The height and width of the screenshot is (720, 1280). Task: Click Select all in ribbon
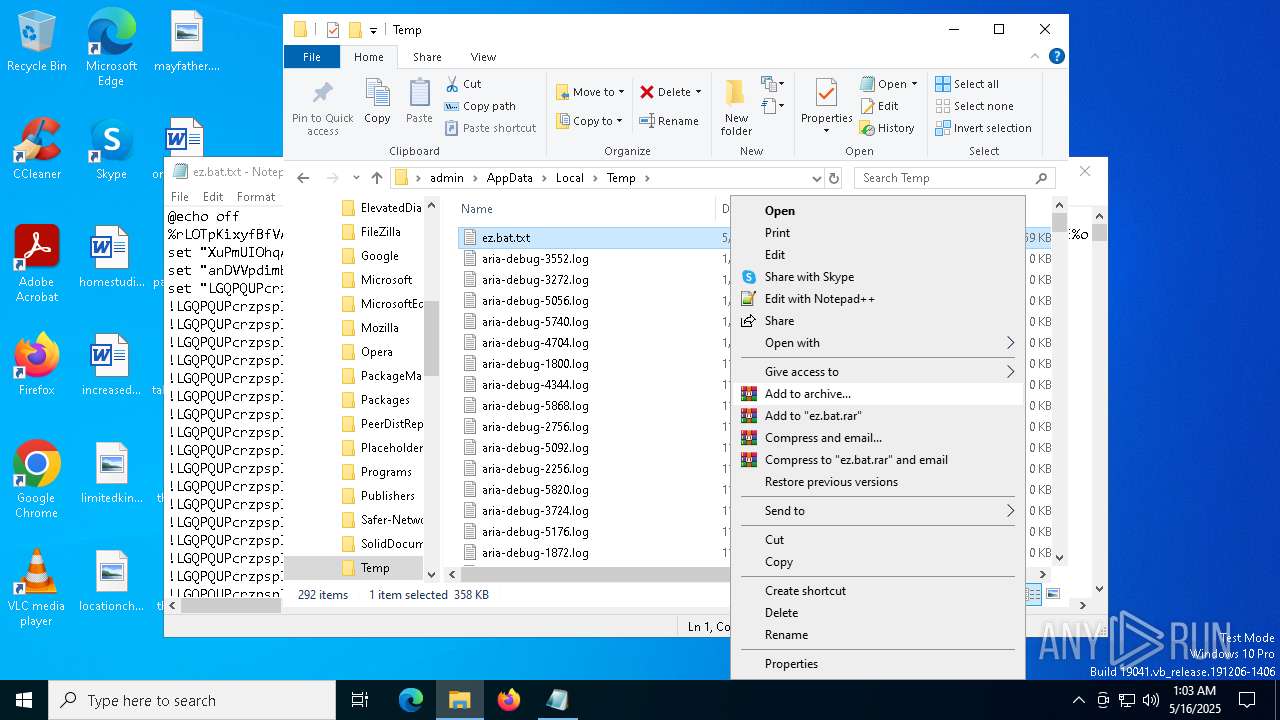[x=967, y=84]
